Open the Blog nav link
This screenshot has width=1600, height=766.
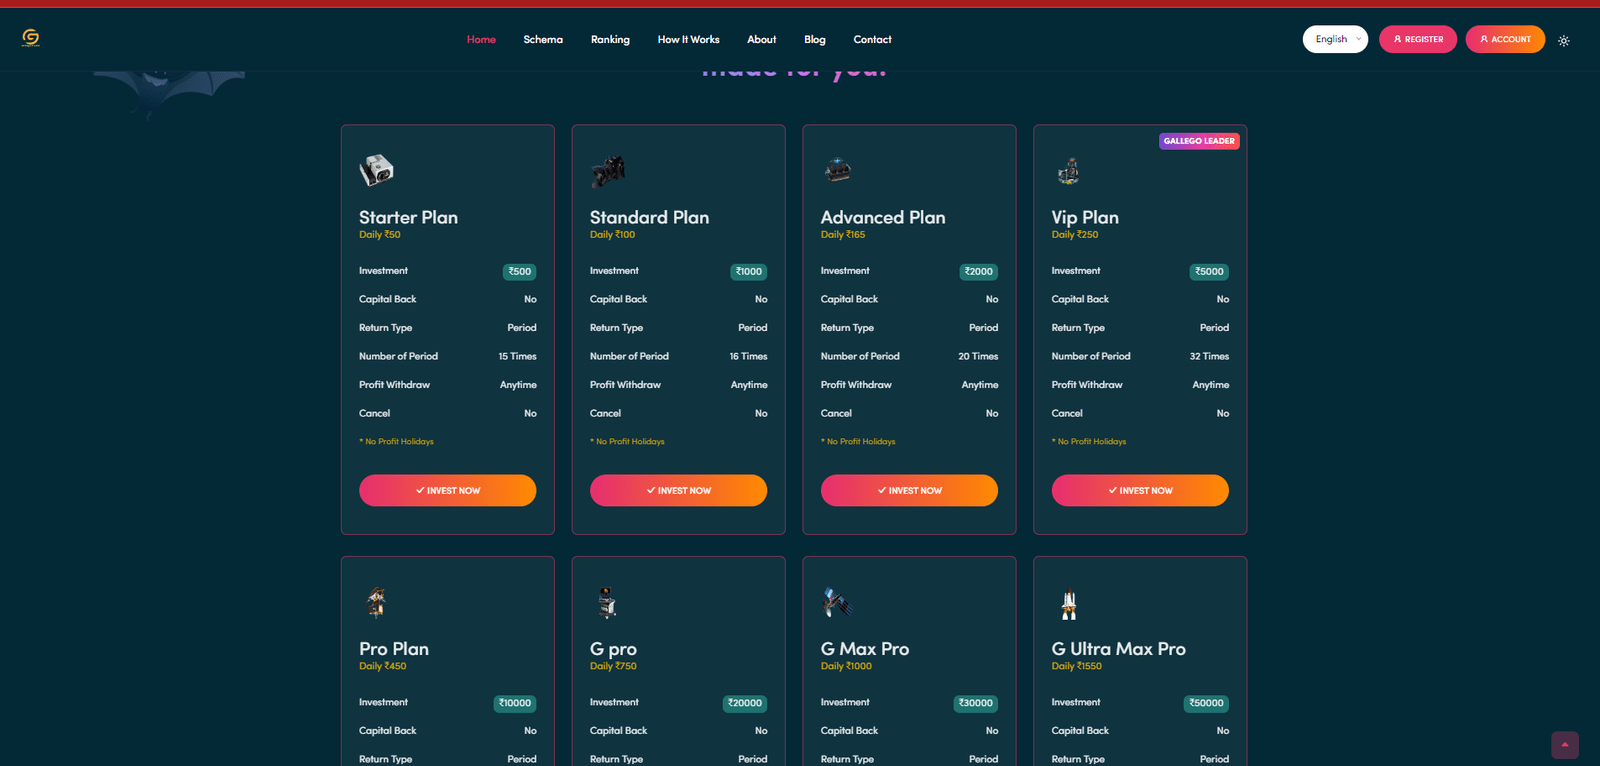point(814,40)
